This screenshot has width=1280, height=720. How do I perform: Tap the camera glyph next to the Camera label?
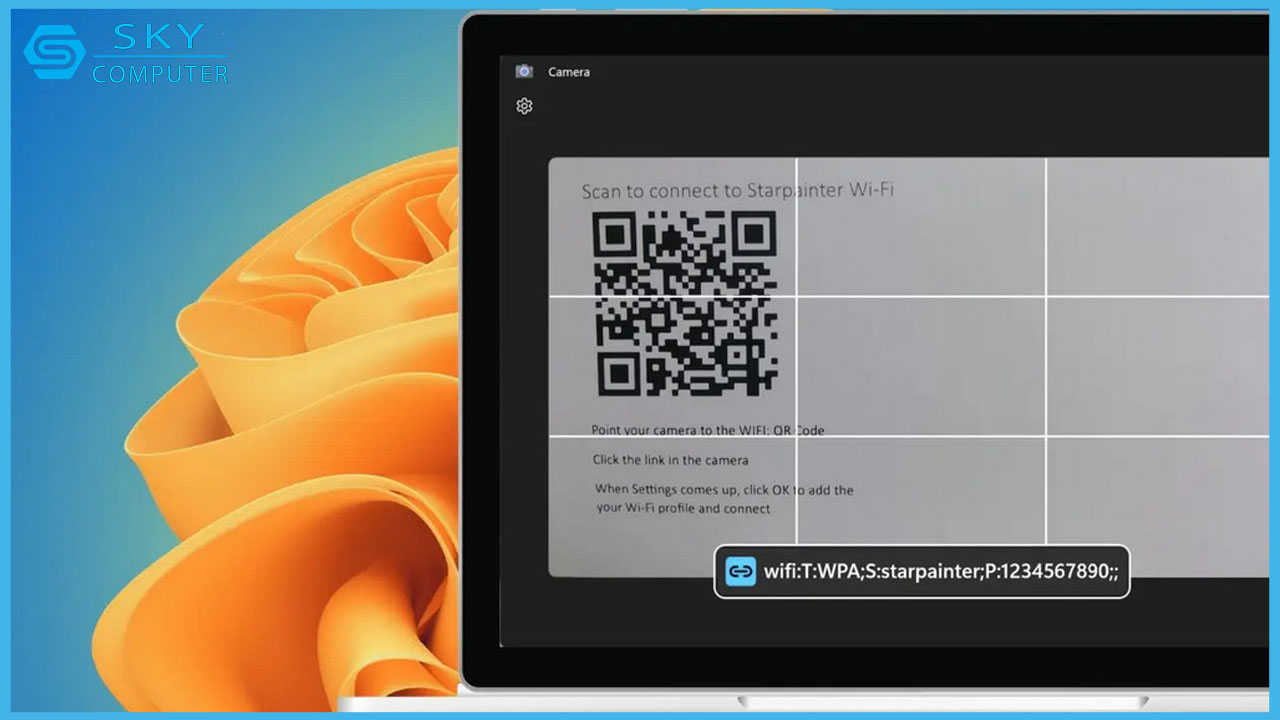[524, 71]
